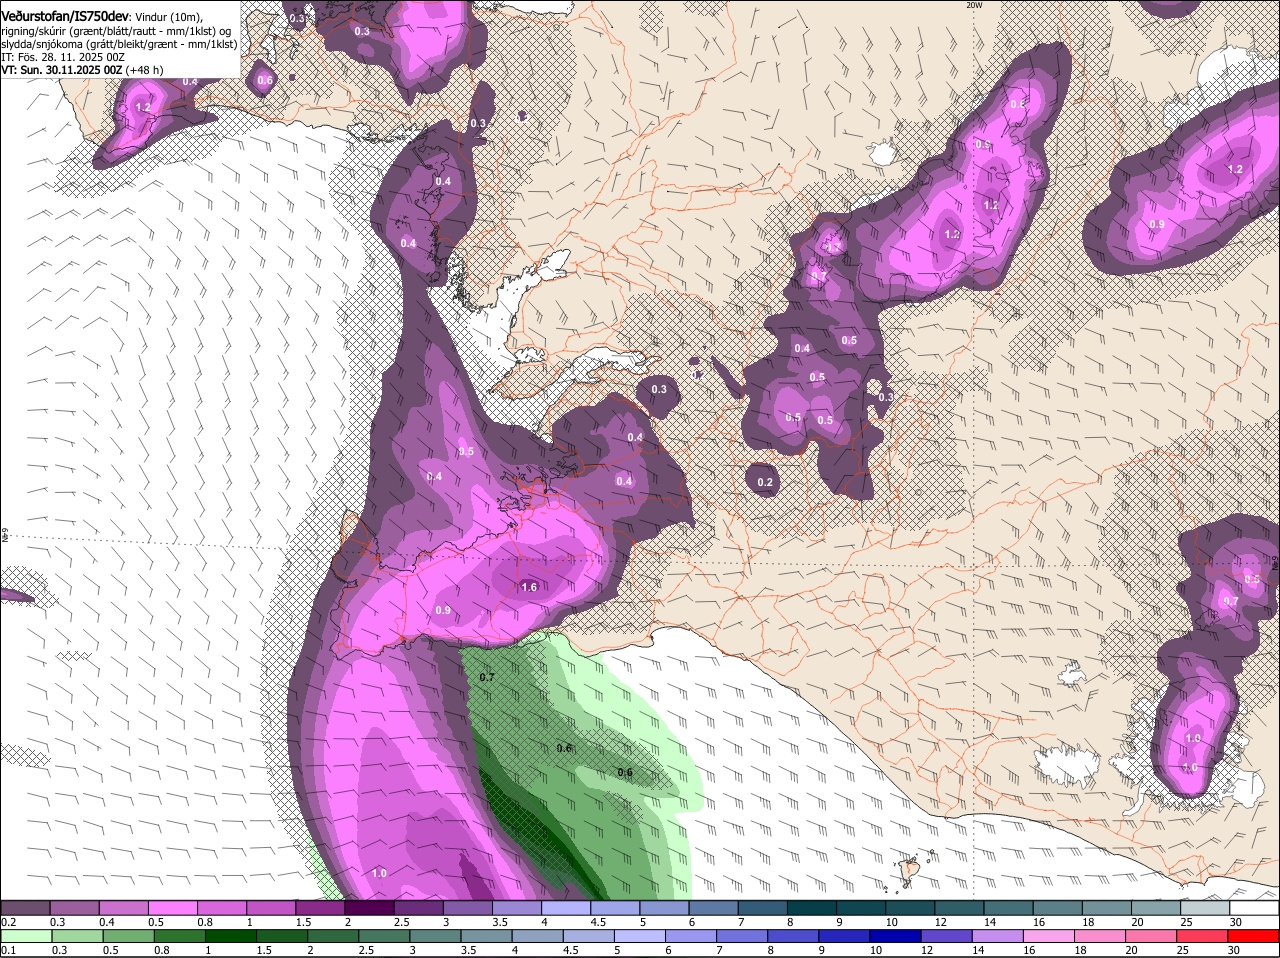Select the 'Vindur (10m)' header text
1280x958 pixels.
point(166,17)
